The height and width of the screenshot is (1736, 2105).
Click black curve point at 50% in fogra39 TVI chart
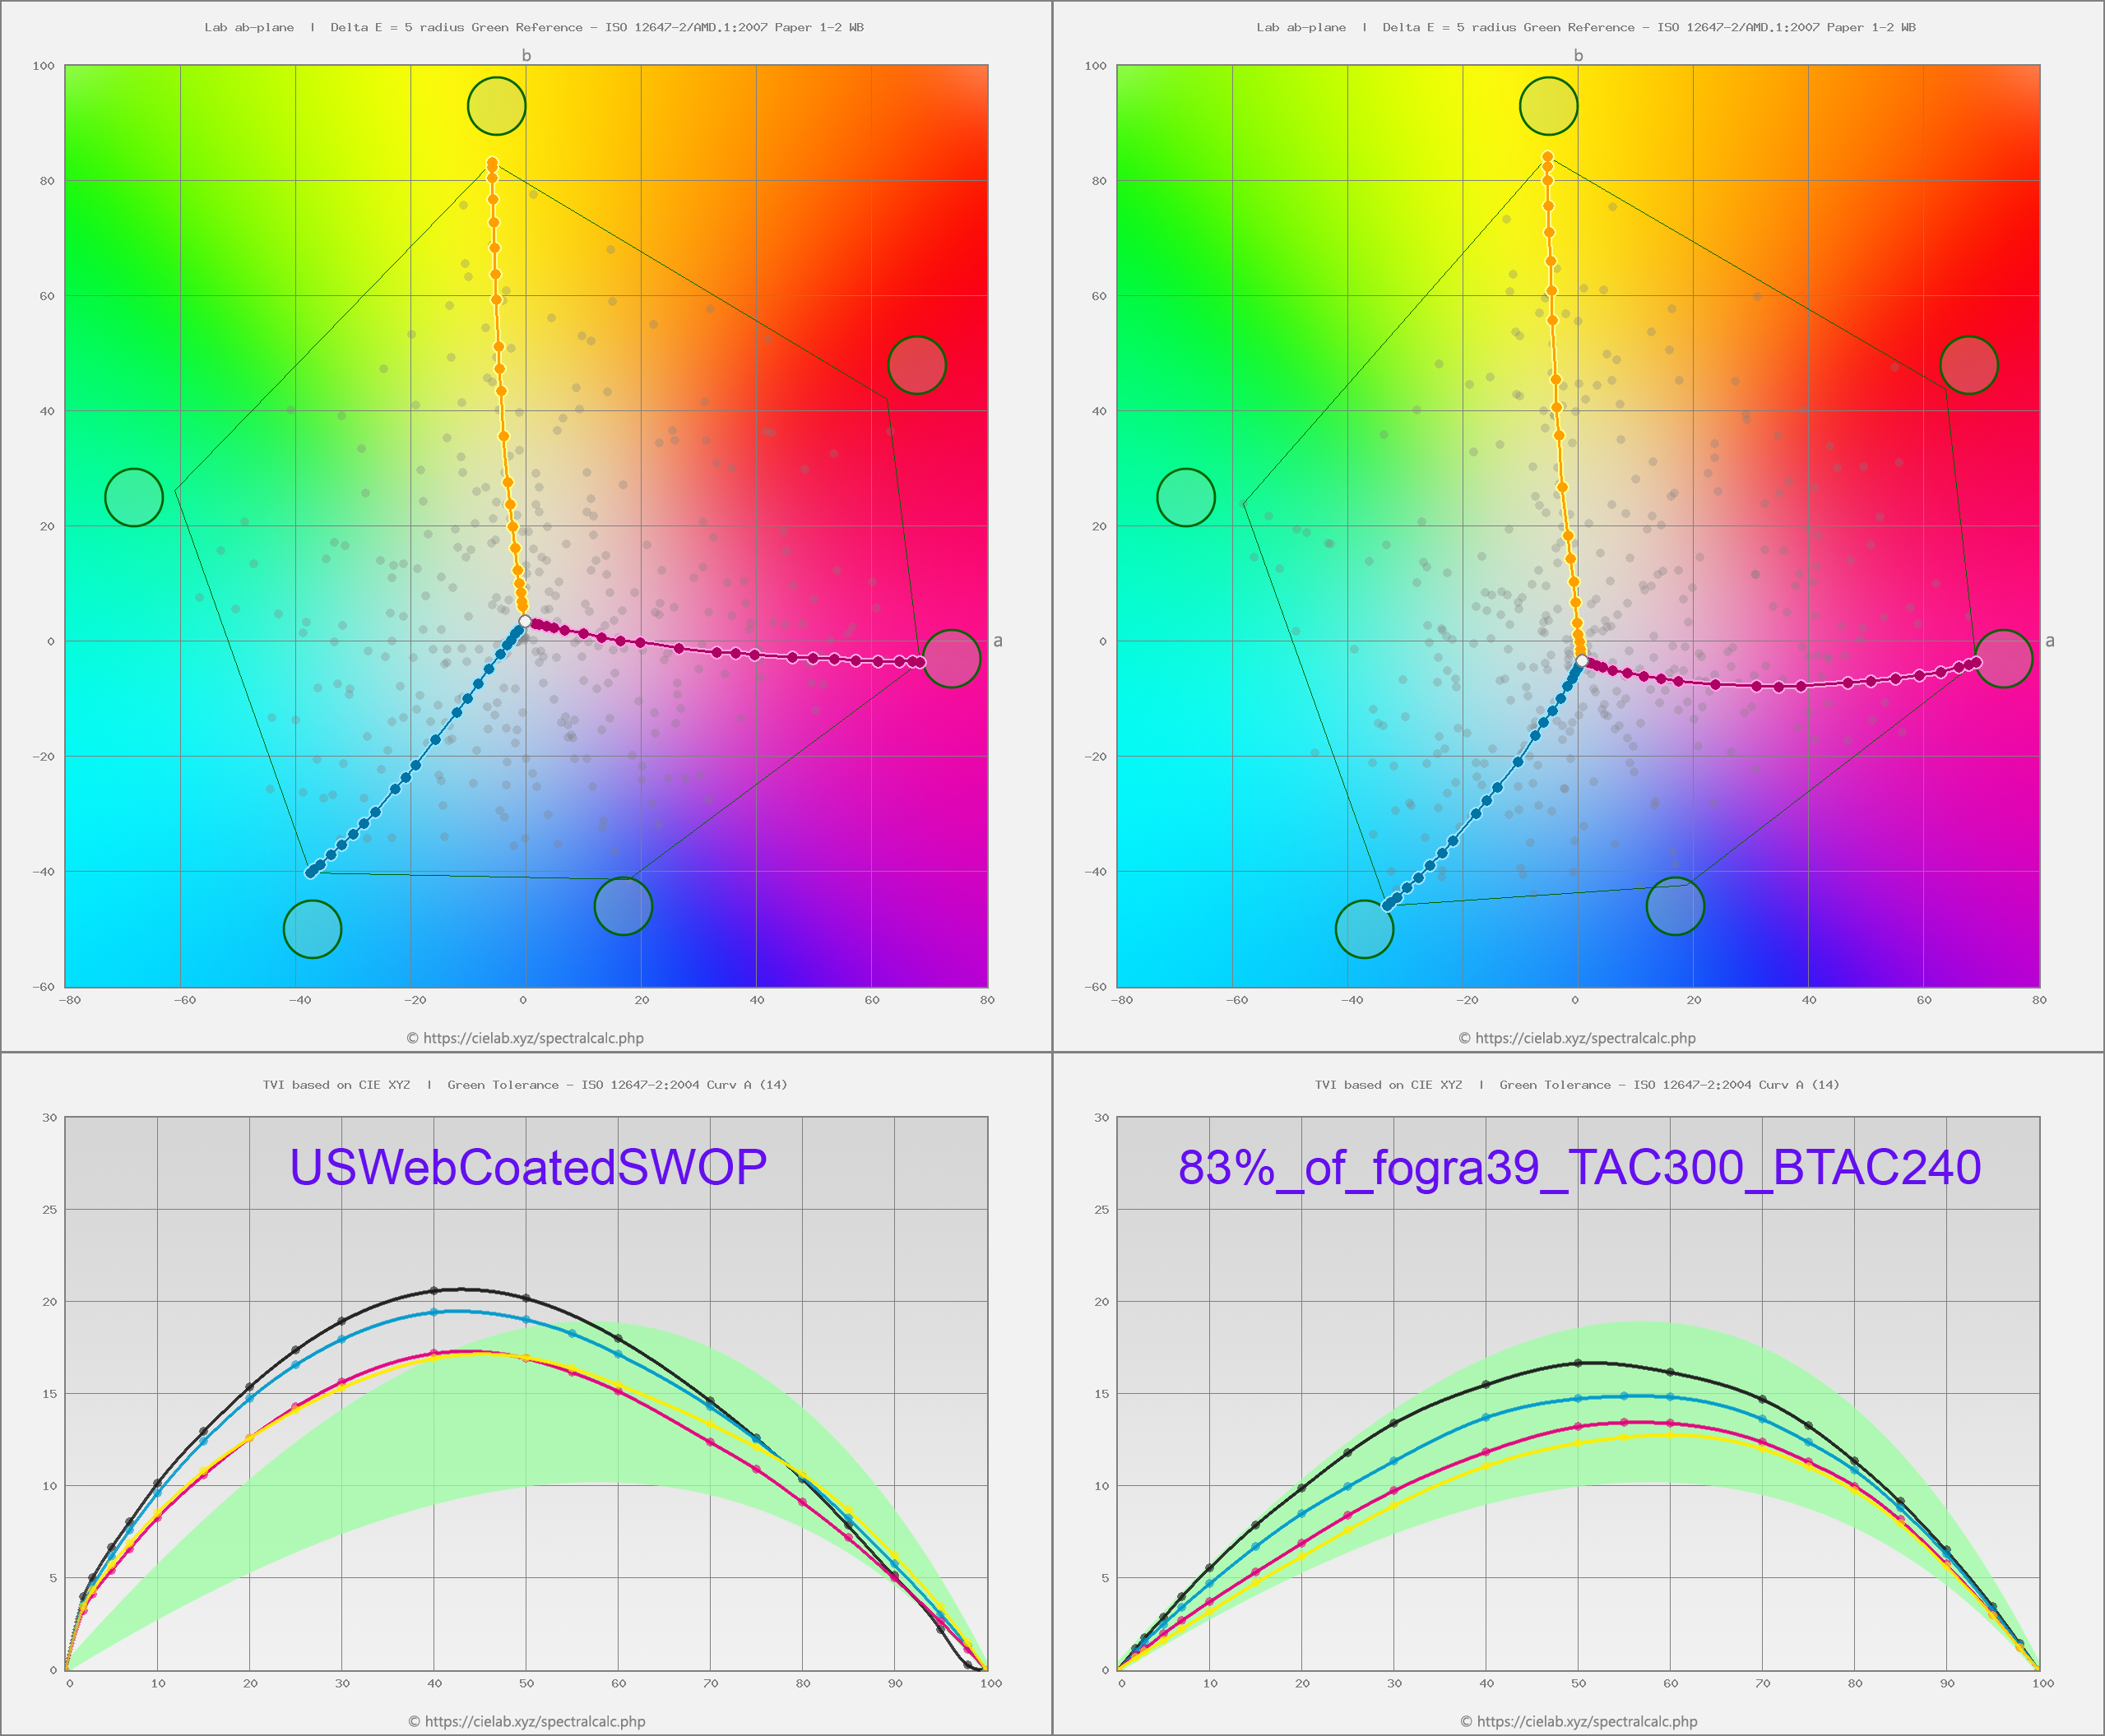click(x=1578, y=1363)
